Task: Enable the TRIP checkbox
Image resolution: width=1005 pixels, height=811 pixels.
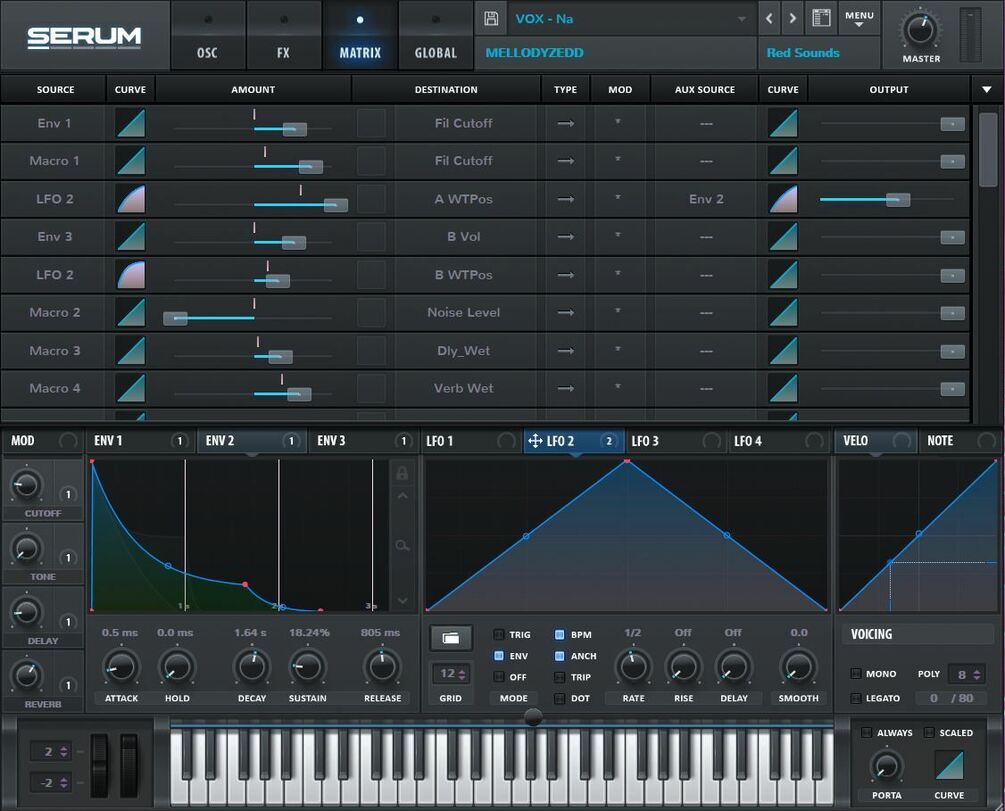Action: click(560, 677)
